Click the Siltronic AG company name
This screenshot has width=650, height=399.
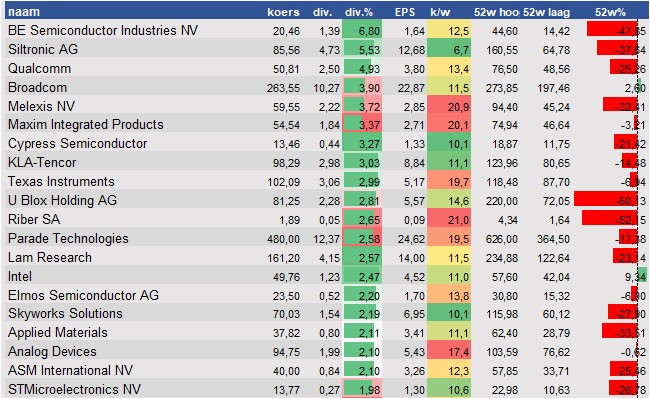click(x=43, y=49)
